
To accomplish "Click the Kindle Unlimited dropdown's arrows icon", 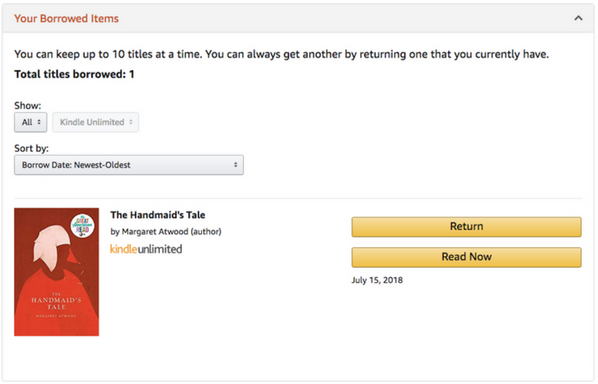I will 131,122.
